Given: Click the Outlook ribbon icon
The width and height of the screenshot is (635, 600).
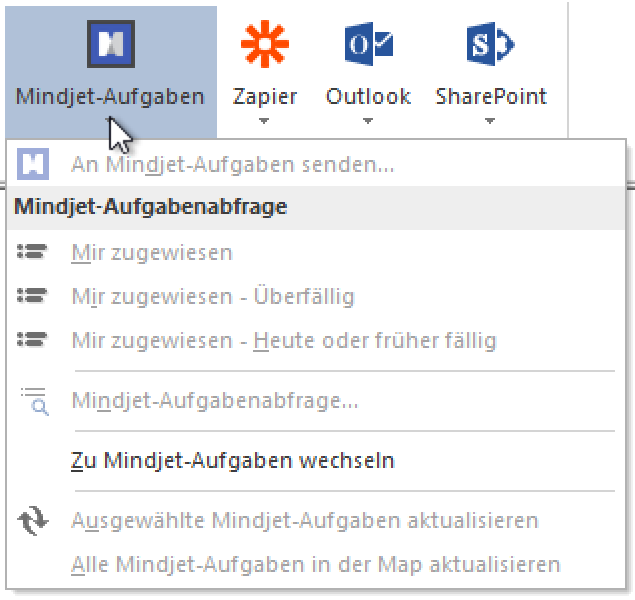Looking at the screenshot, I should click(x=369, y=44).
